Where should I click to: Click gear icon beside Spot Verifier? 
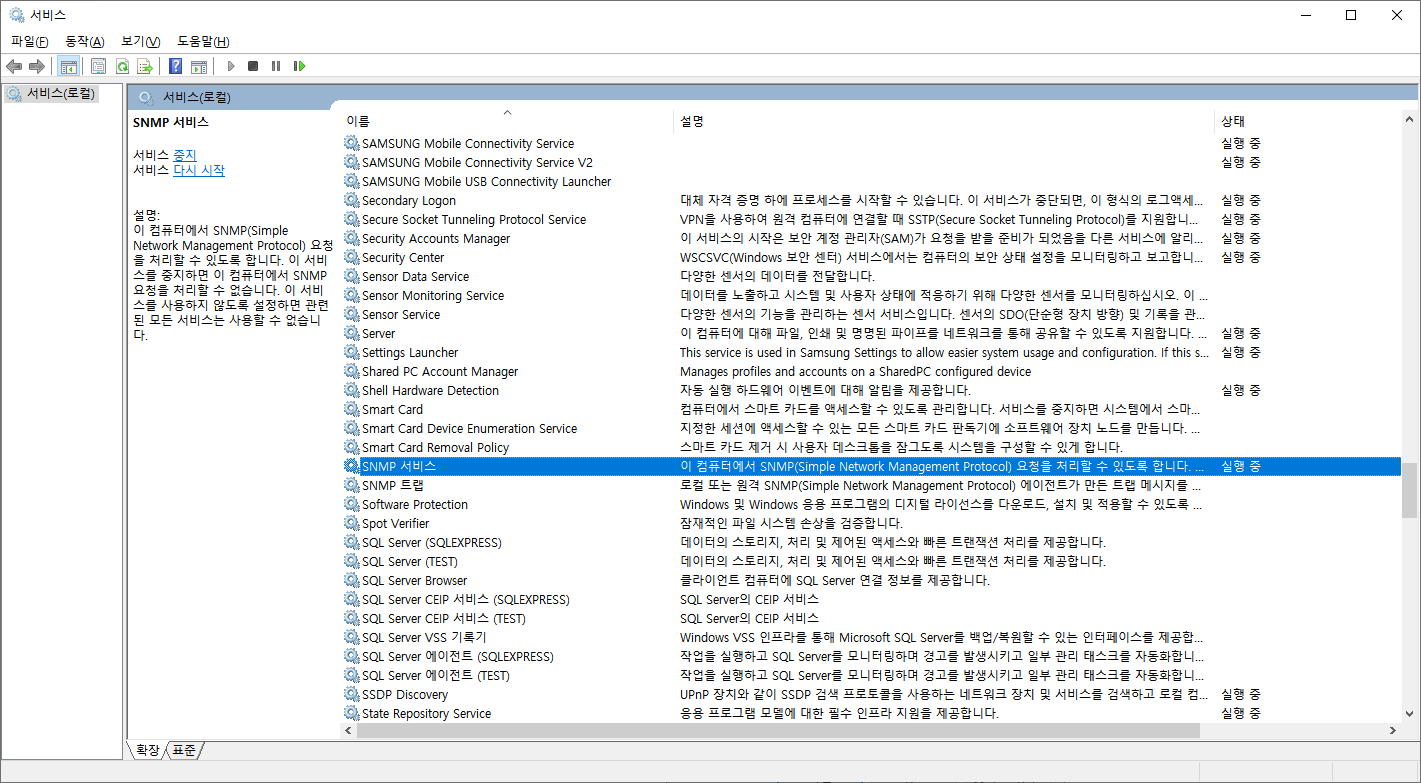point(351,523)
